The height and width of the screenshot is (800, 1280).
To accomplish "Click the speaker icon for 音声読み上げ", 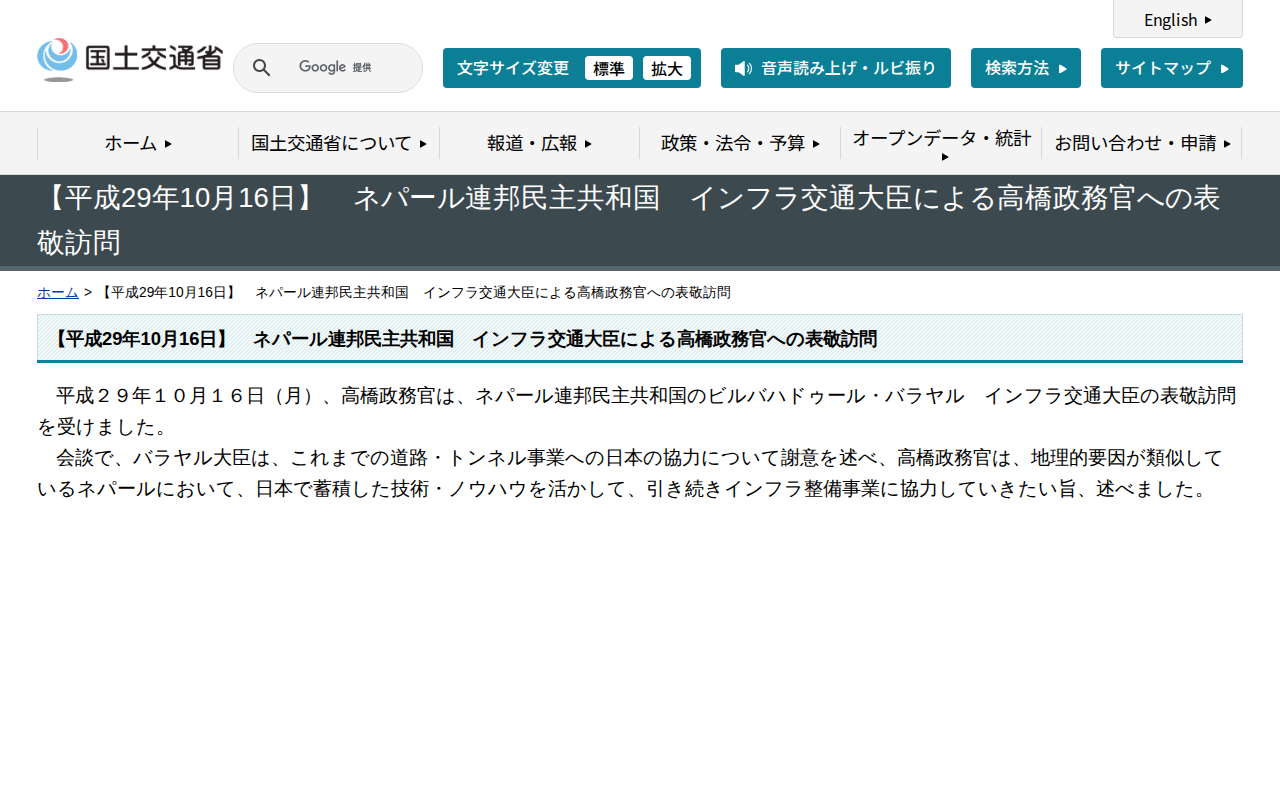I will 740,68.
